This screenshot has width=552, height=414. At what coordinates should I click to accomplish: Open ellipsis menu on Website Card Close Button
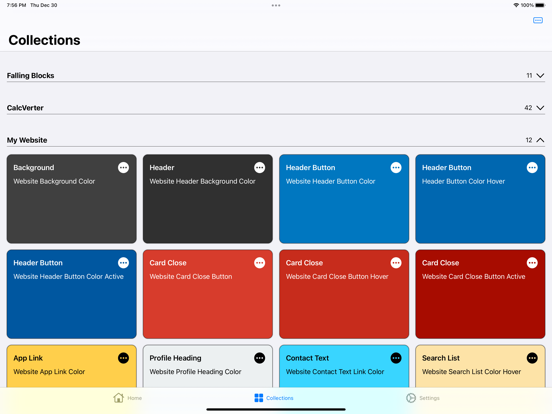(259, 263)
